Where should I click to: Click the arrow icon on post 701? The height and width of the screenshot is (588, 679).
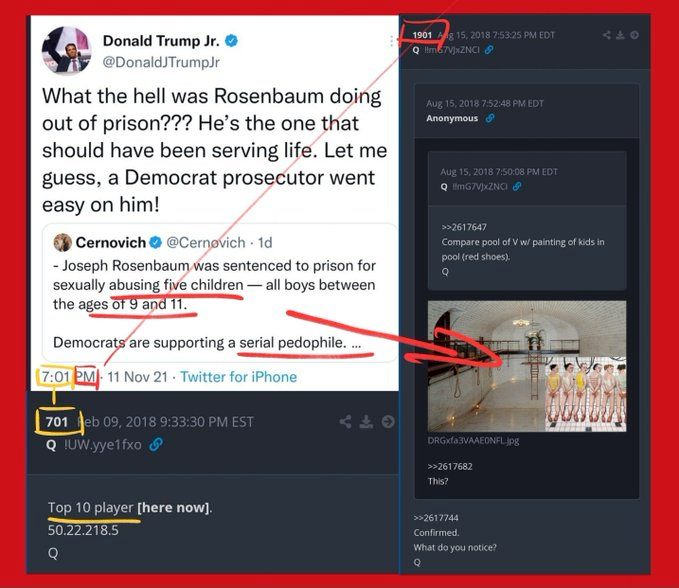coord(388,421)
